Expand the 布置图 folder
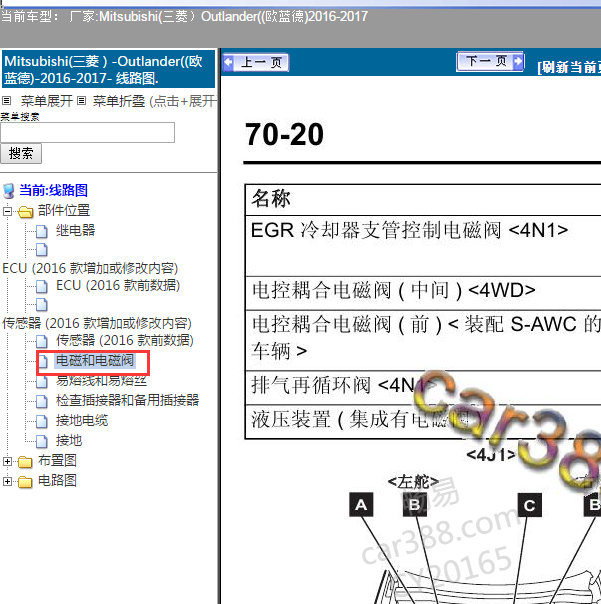The width and height of the screenshot is (601, 604). click(x=7, y=461)
